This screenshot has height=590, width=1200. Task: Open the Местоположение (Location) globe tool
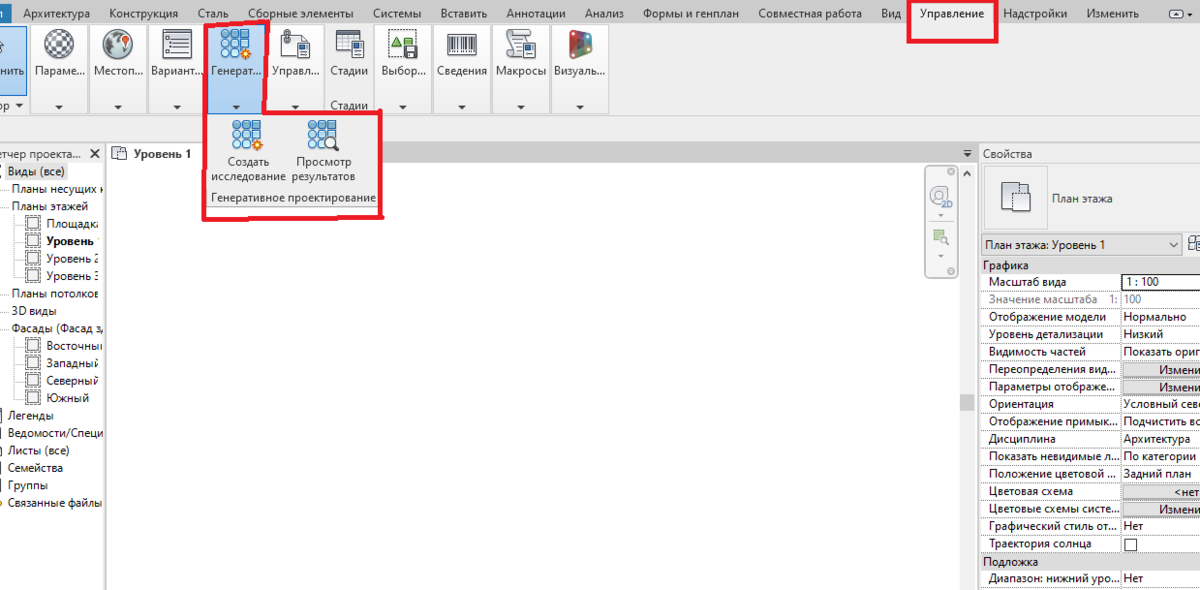(x=118, y=46)
